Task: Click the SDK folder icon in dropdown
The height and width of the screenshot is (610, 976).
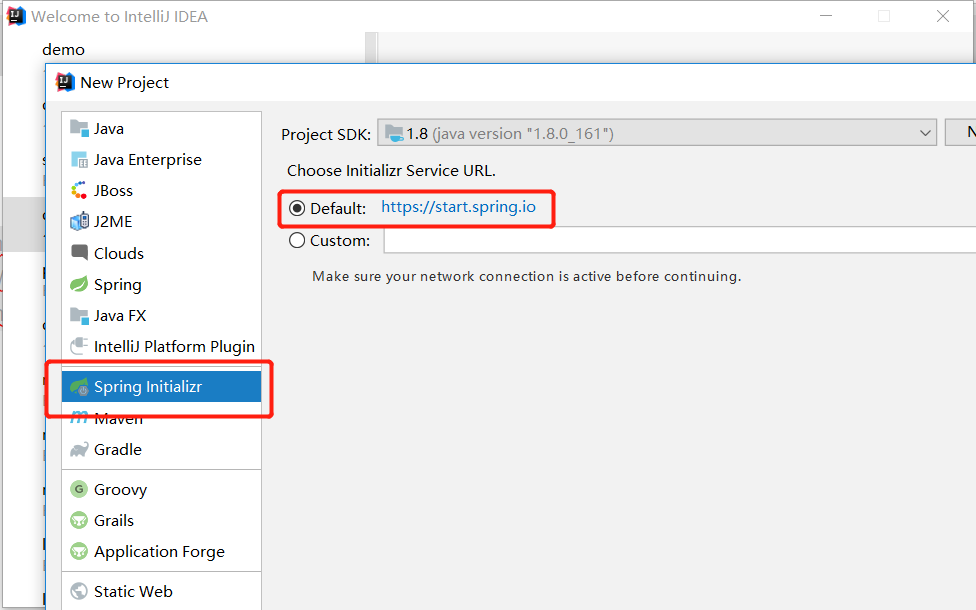Action: pyautogui.click(x=394, y=133)
